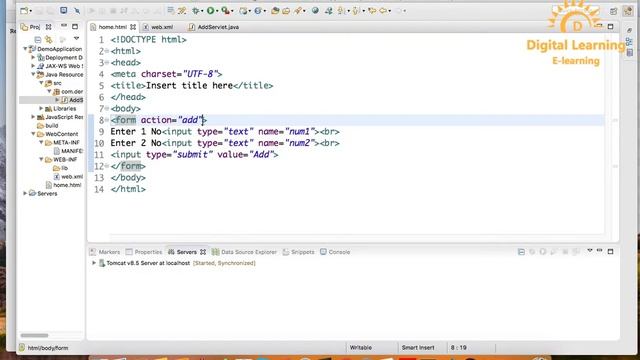640x360 pixels.
Task: Collapse the Java Resources node
Action: (33, 74)
